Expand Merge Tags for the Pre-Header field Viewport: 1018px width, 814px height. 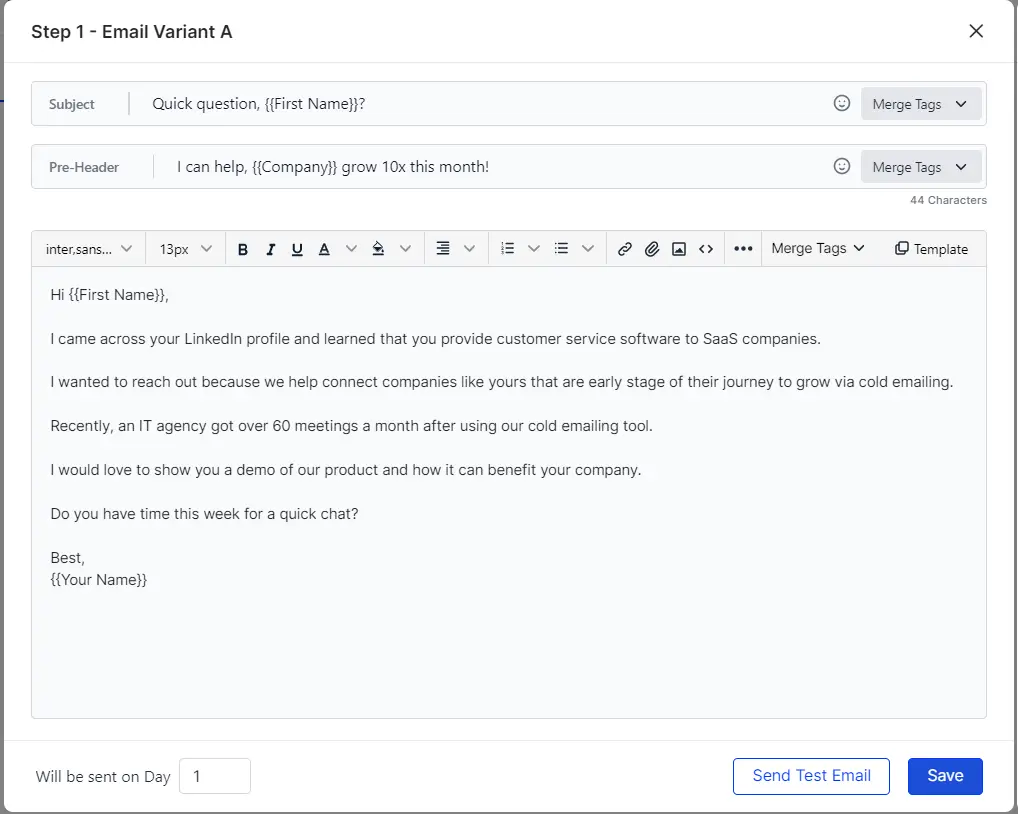coord(920,167)
